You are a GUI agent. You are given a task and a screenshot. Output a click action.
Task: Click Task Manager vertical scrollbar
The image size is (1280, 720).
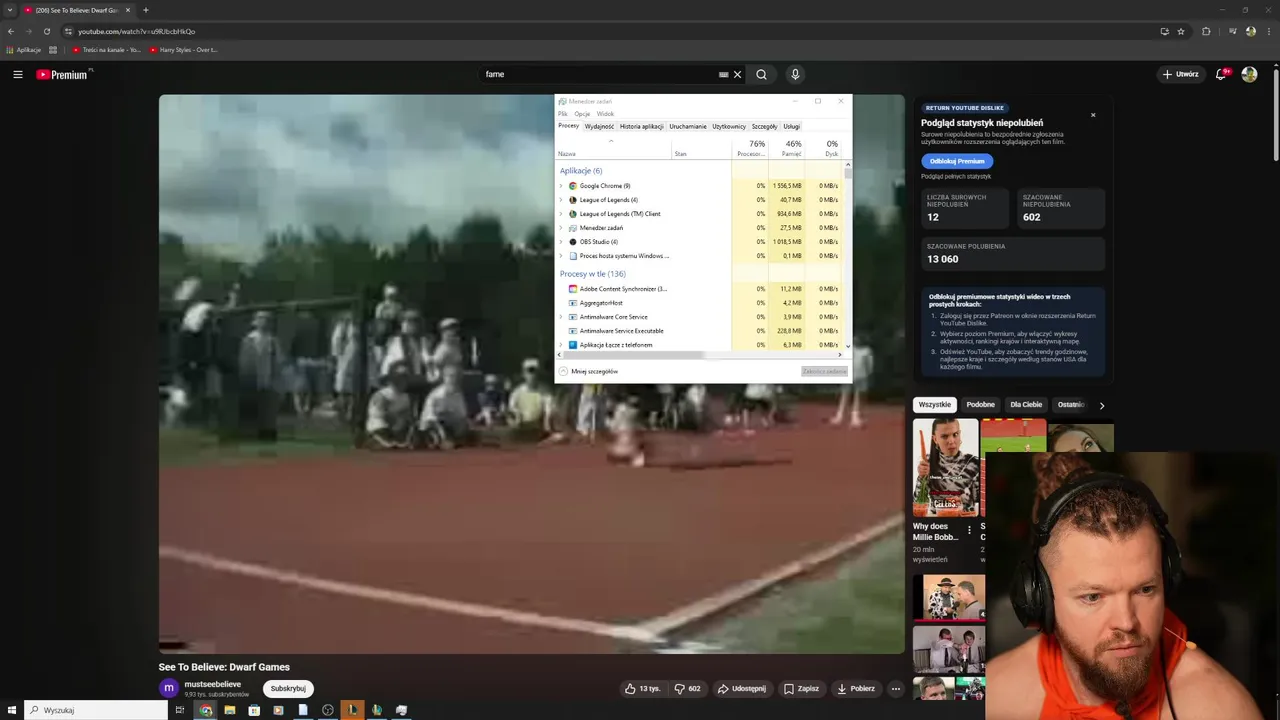coord(848,255)
